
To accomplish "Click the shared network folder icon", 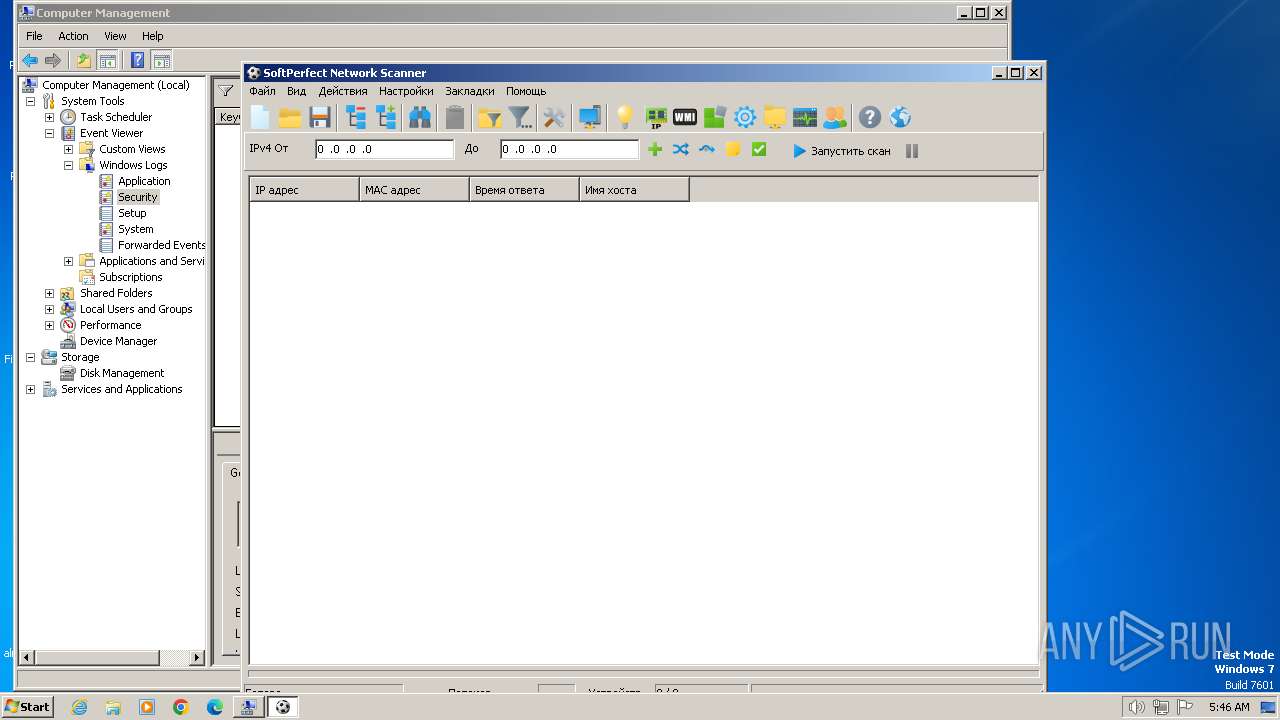I will click(x=775, y=118).
